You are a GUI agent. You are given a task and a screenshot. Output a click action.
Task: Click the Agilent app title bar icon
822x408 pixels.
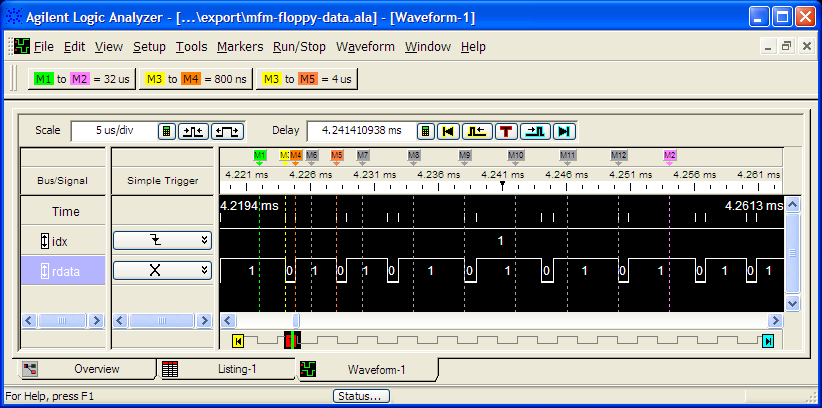(13, 17)
